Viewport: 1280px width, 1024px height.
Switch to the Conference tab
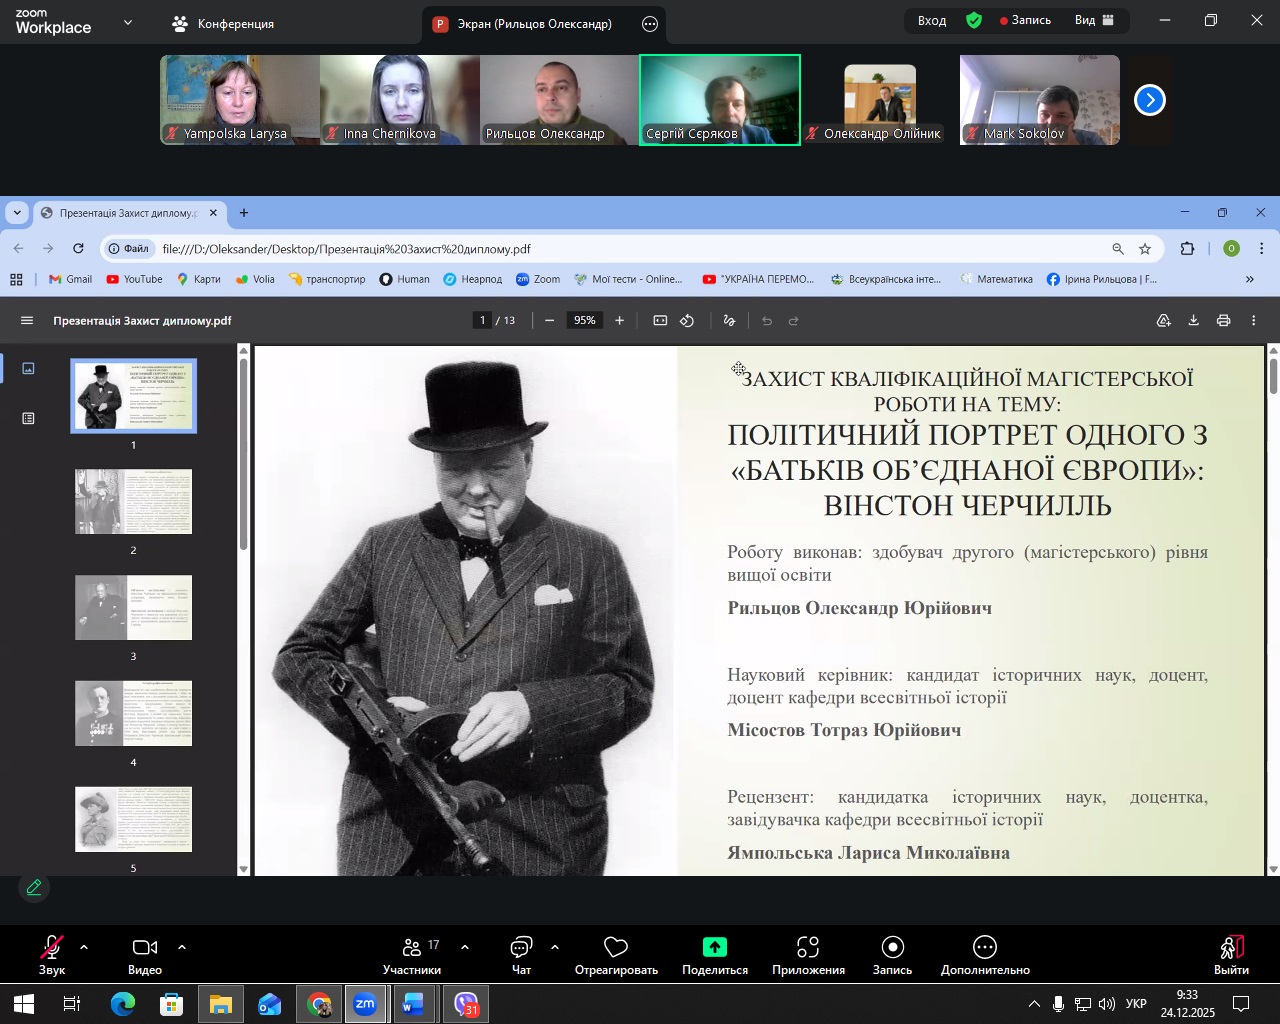click(223, 23)
